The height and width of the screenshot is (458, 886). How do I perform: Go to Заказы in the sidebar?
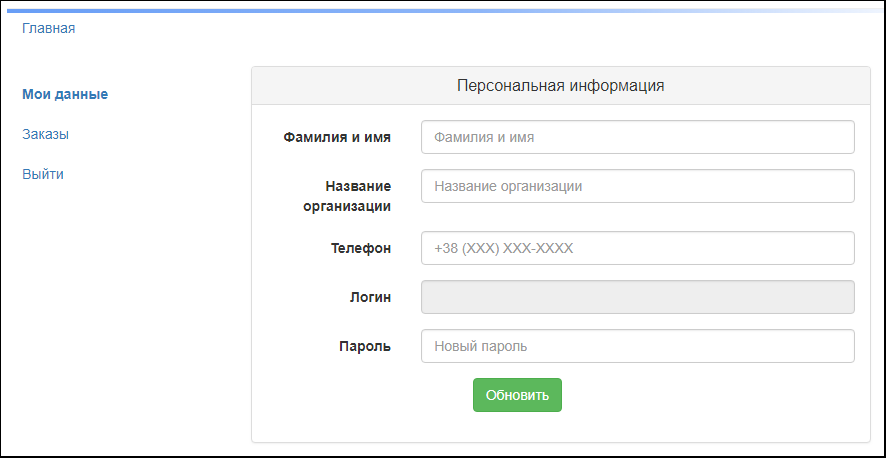click(45, 134)
